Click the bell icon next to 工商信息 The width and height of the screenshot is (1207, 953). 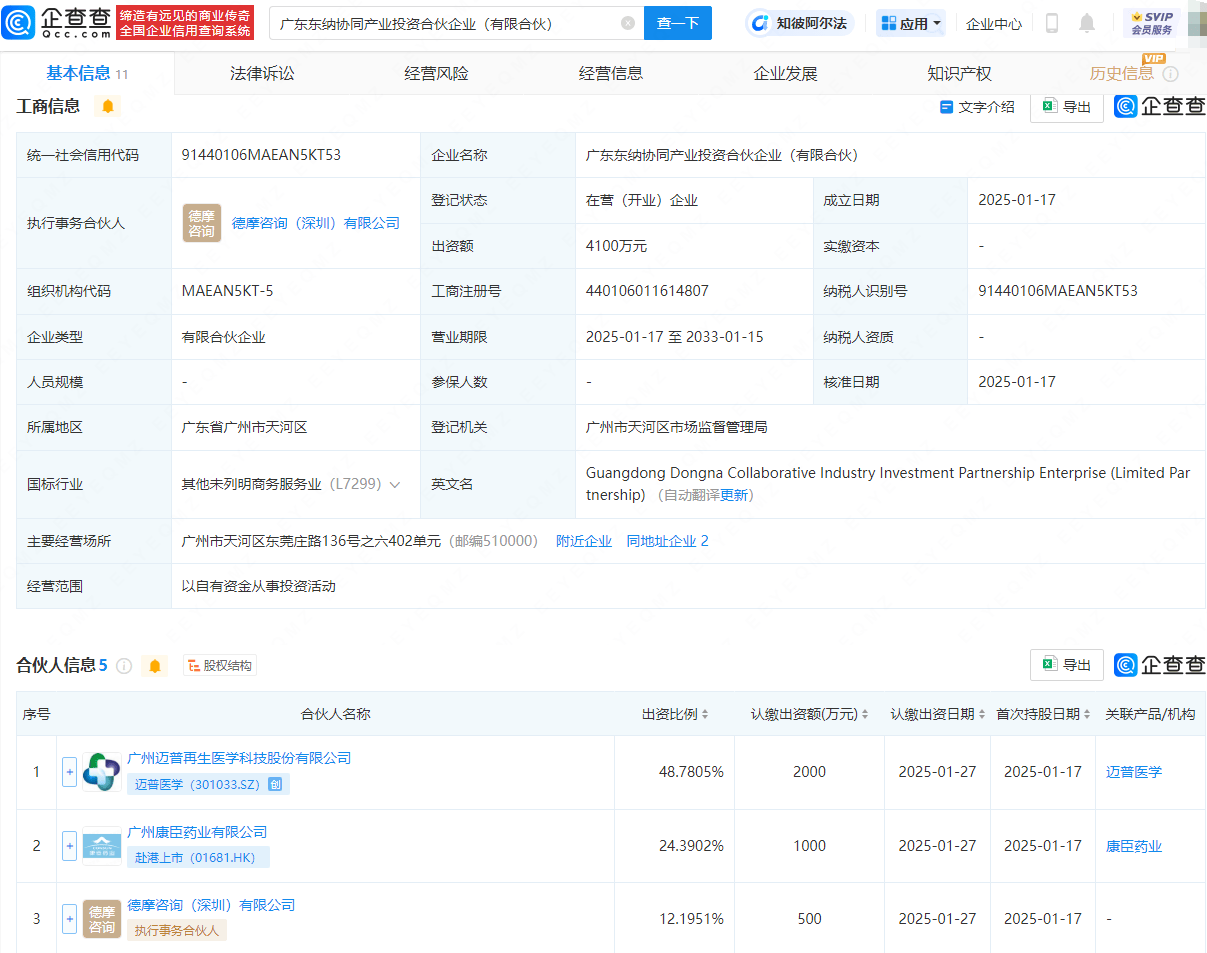[x=108, y=106]
